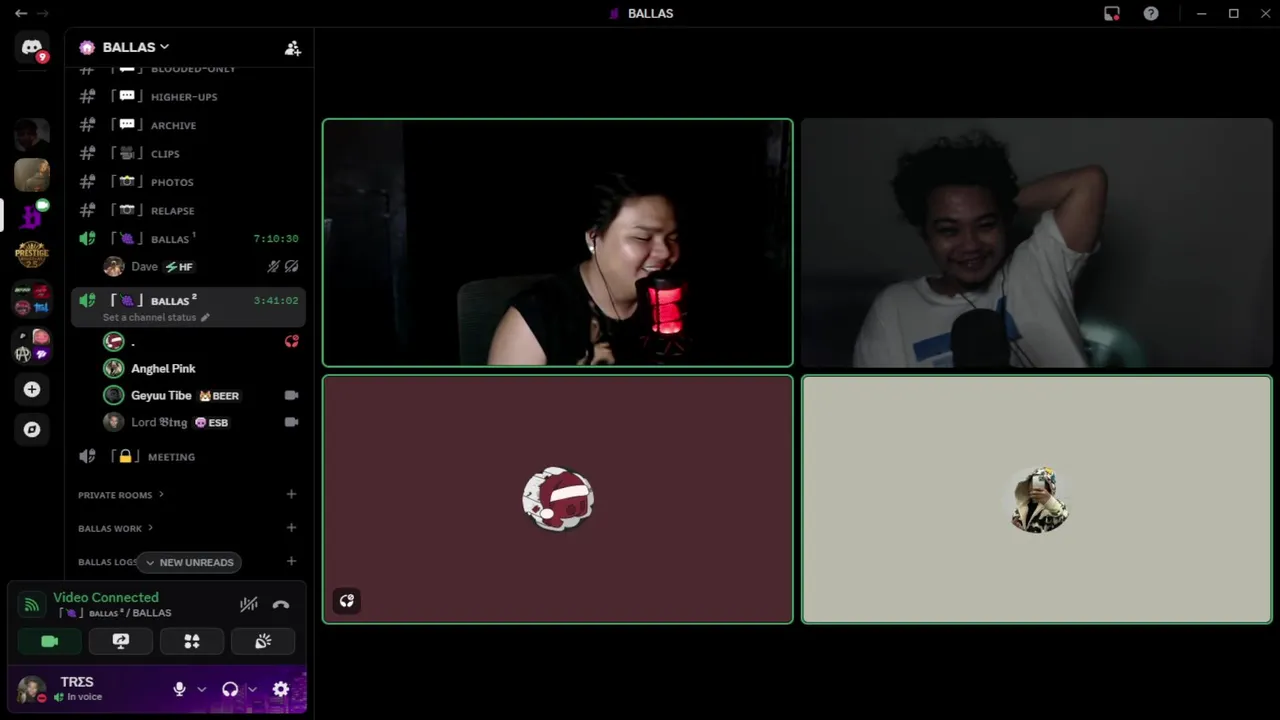The width and height of the screenshot is (1280, 720).
Task: Open the soundboard
Action: (263, 641)
